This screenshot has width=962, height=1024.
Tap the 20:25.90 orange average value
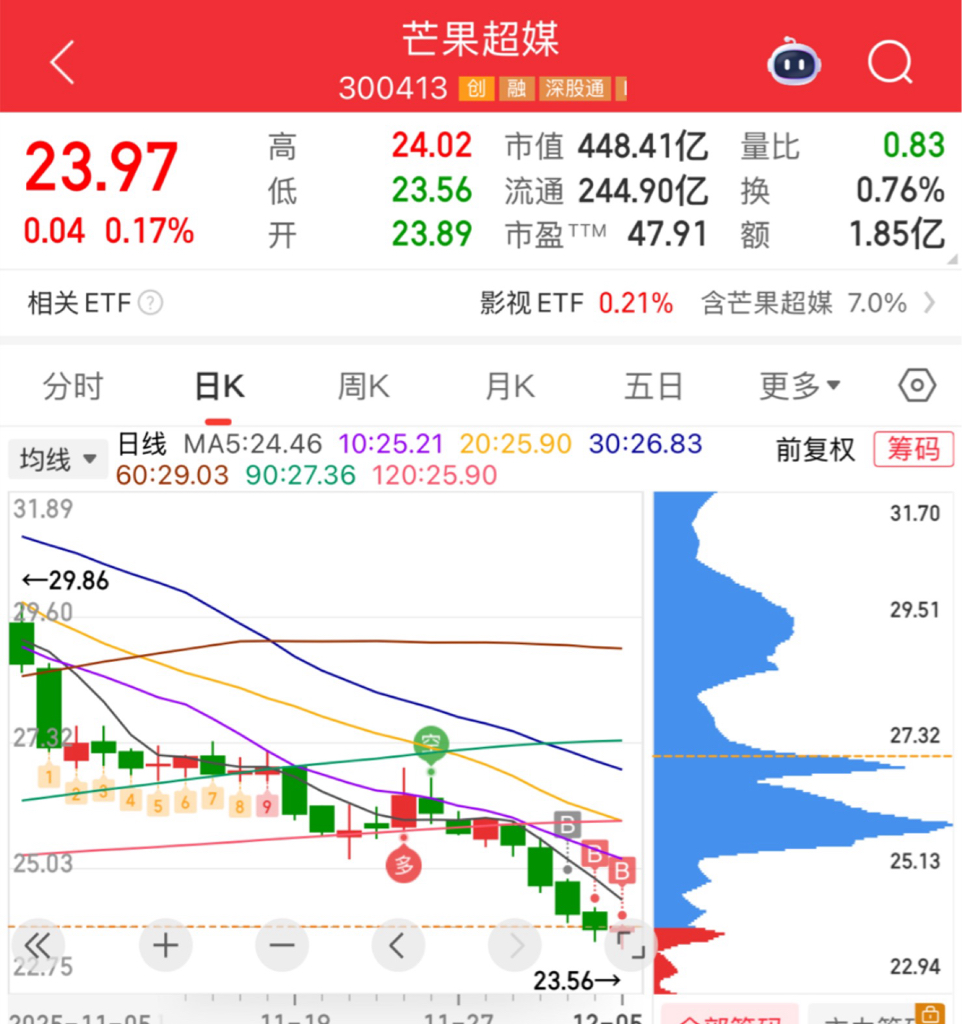tap(515, 444)
